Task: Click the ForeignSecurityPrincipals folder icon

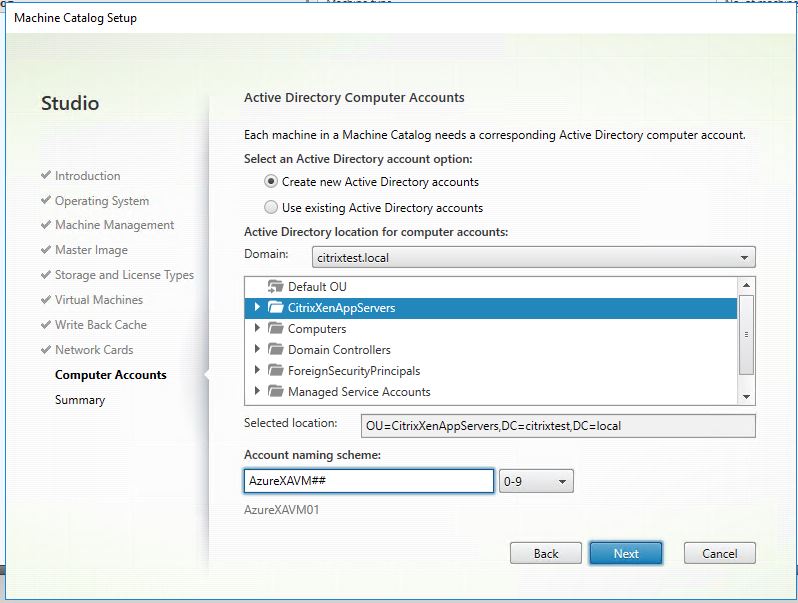Action: (275, 371)
